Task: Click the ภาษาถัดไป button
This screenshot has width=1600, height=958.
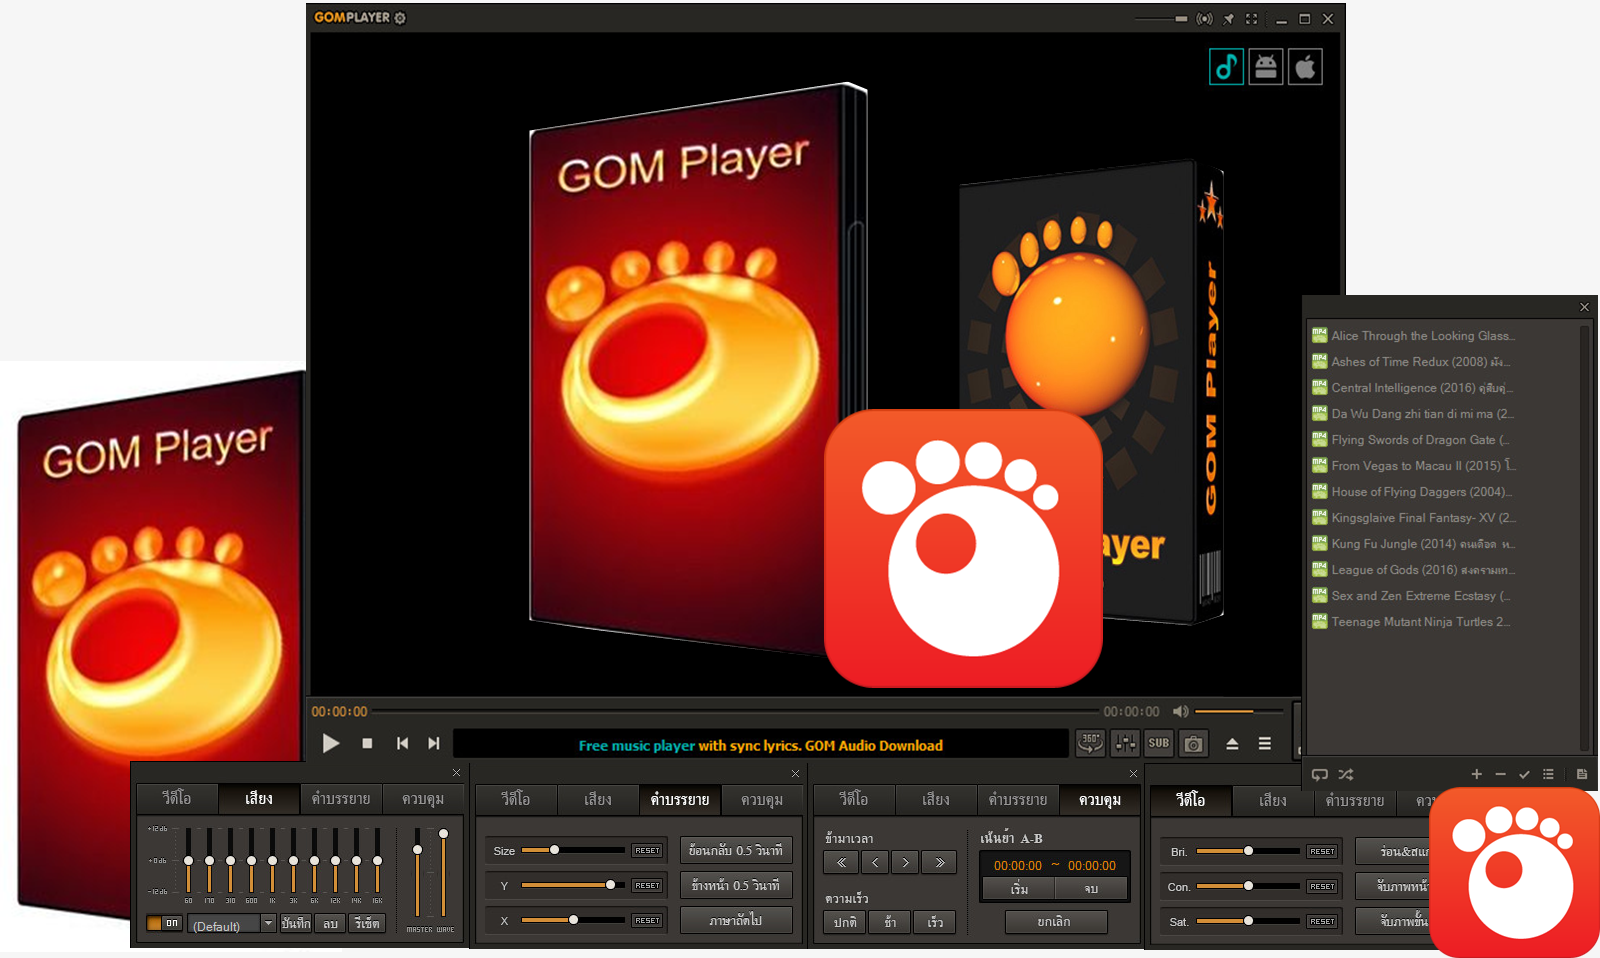Action: coord(736,920)
